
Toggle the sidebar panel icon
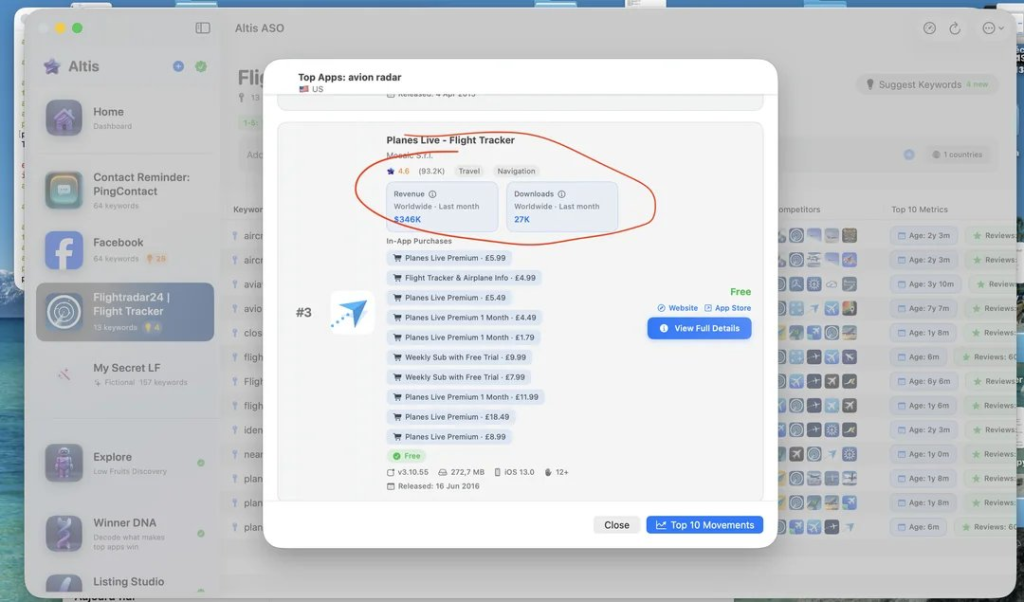coord(202,28)
